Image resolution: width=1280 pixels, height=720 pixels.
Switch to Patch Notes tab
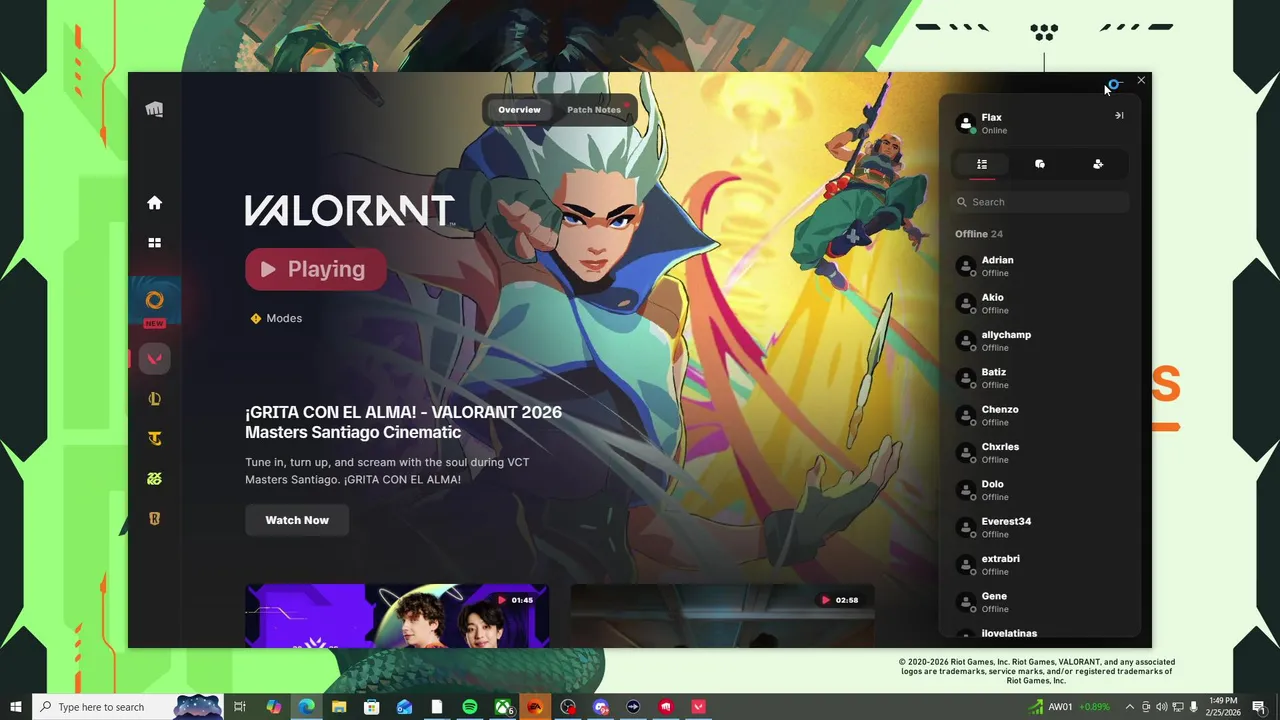click(x=594, y=110)
